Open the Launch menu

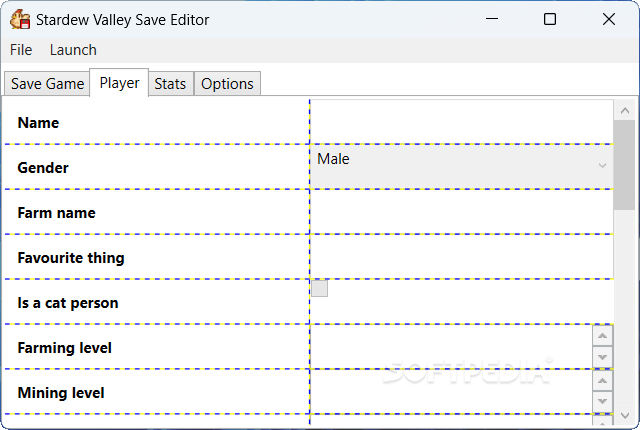coord(73,50)
